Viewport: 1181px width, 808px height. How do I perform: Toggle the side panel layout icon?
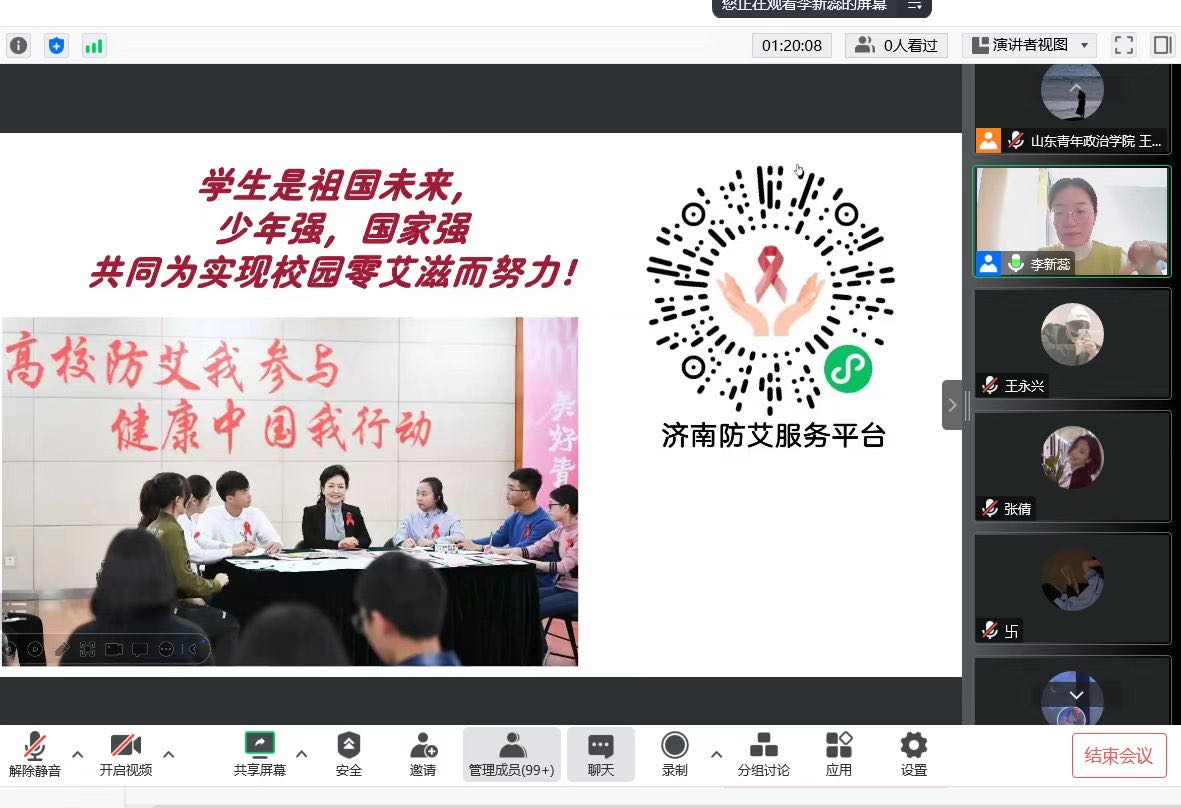pyautogui.click(x=1162, y=45)
